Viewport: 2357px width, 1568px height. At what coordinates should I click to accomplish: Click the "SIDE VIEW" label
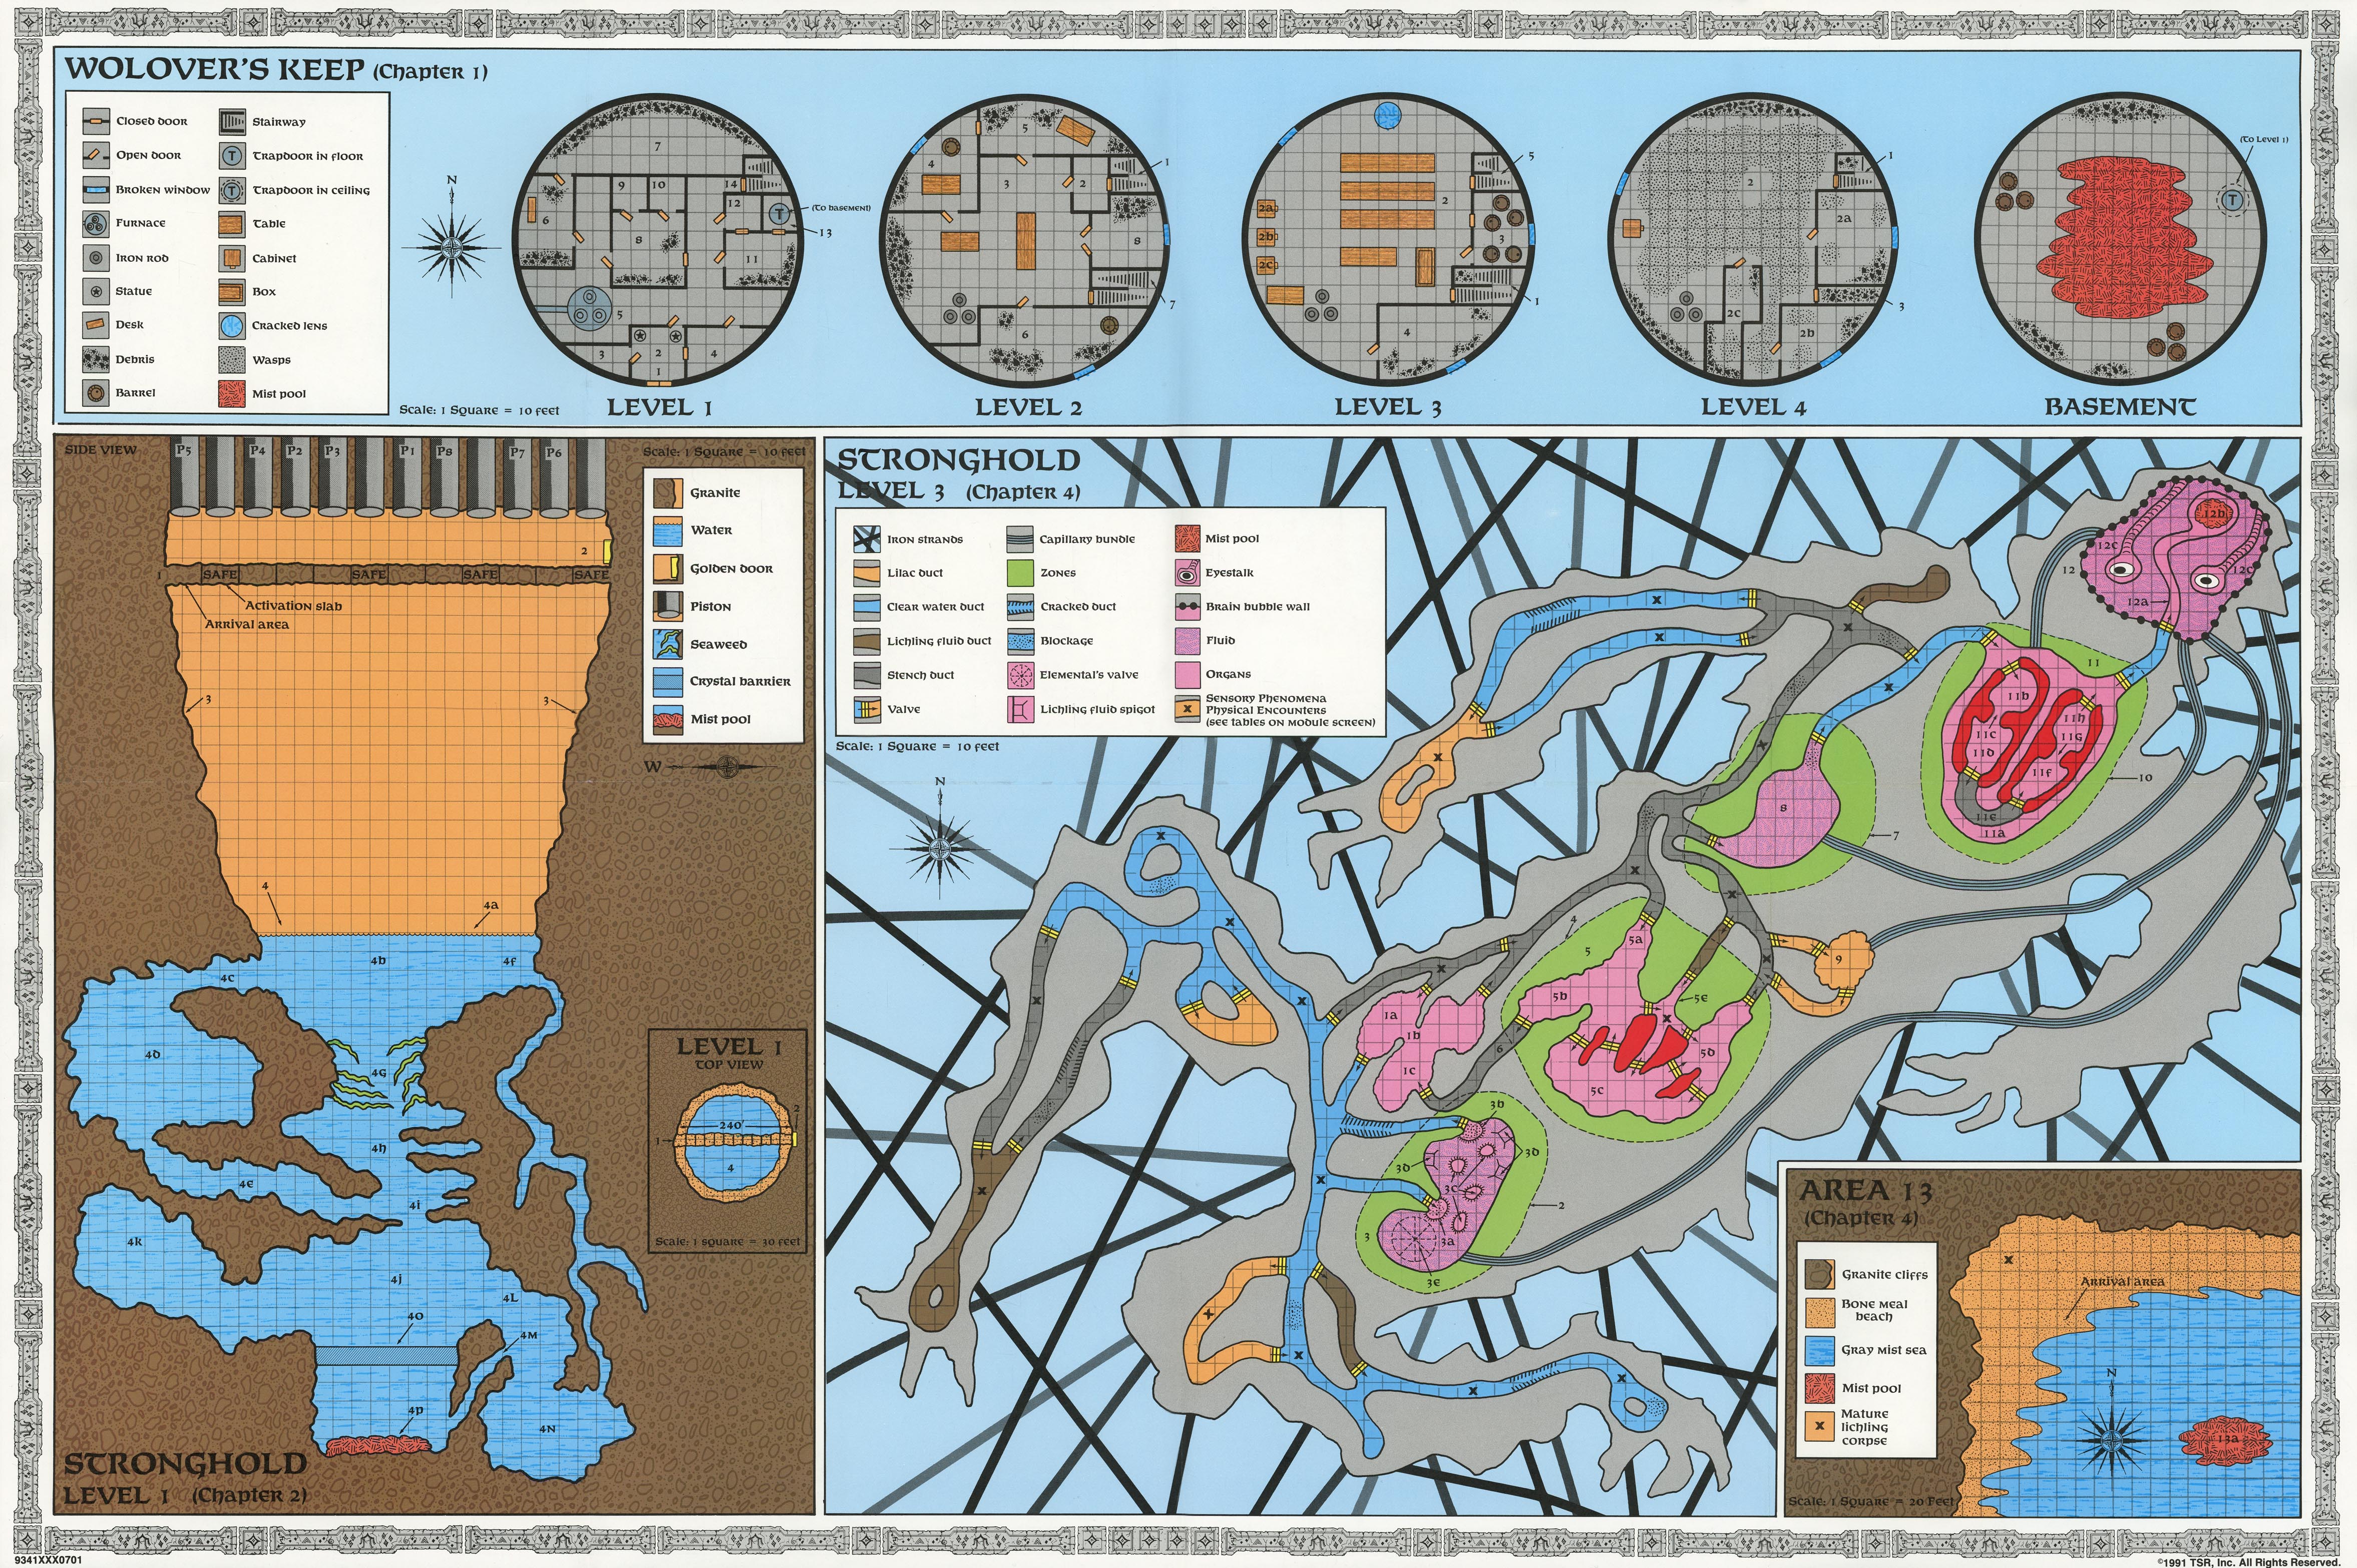(x=100, y=450)
